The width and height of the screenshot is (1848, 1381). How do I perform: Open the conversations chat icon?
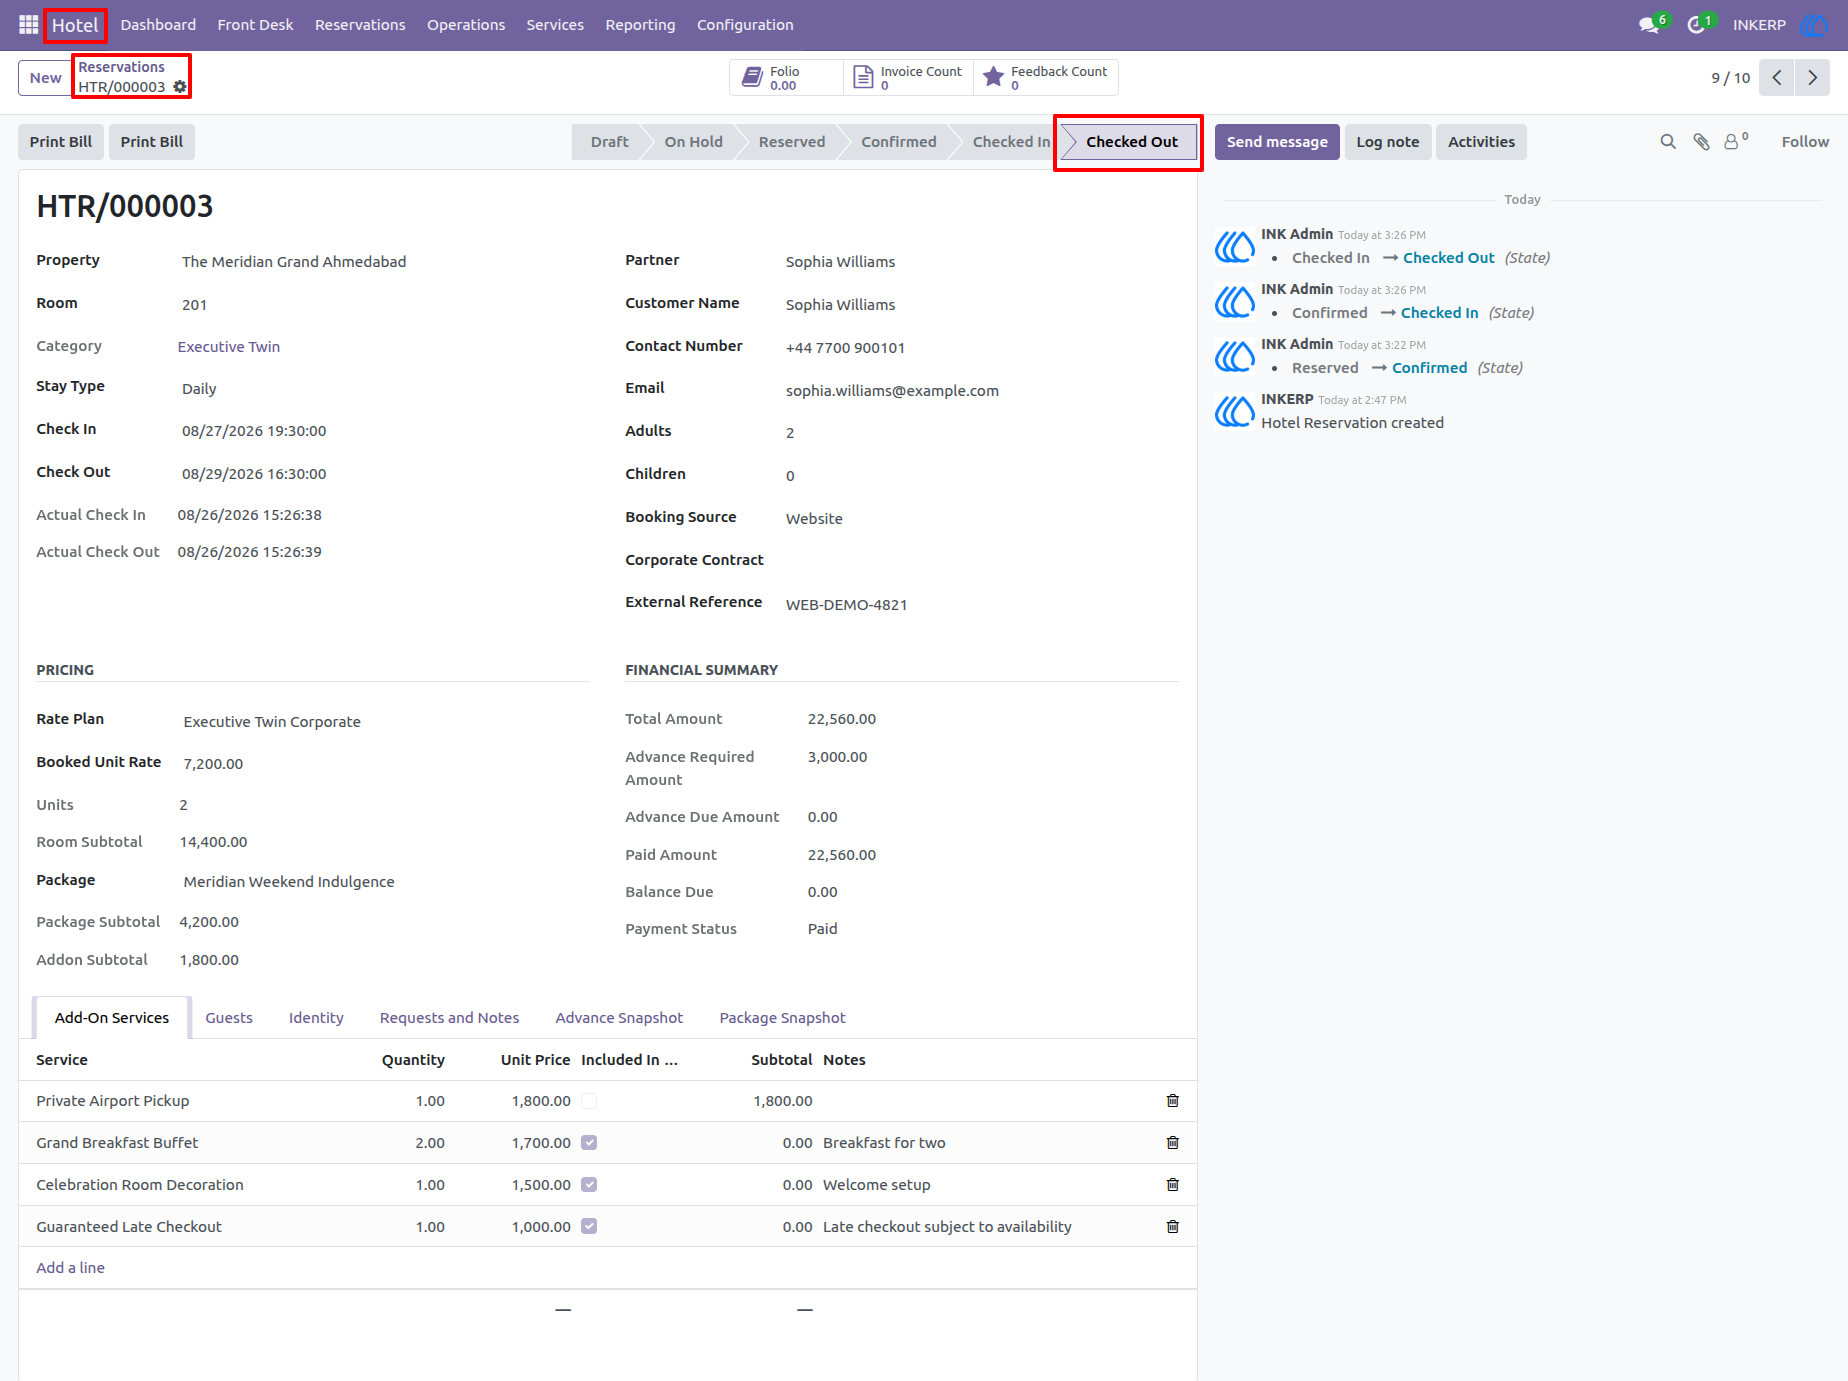point(1649,25)
